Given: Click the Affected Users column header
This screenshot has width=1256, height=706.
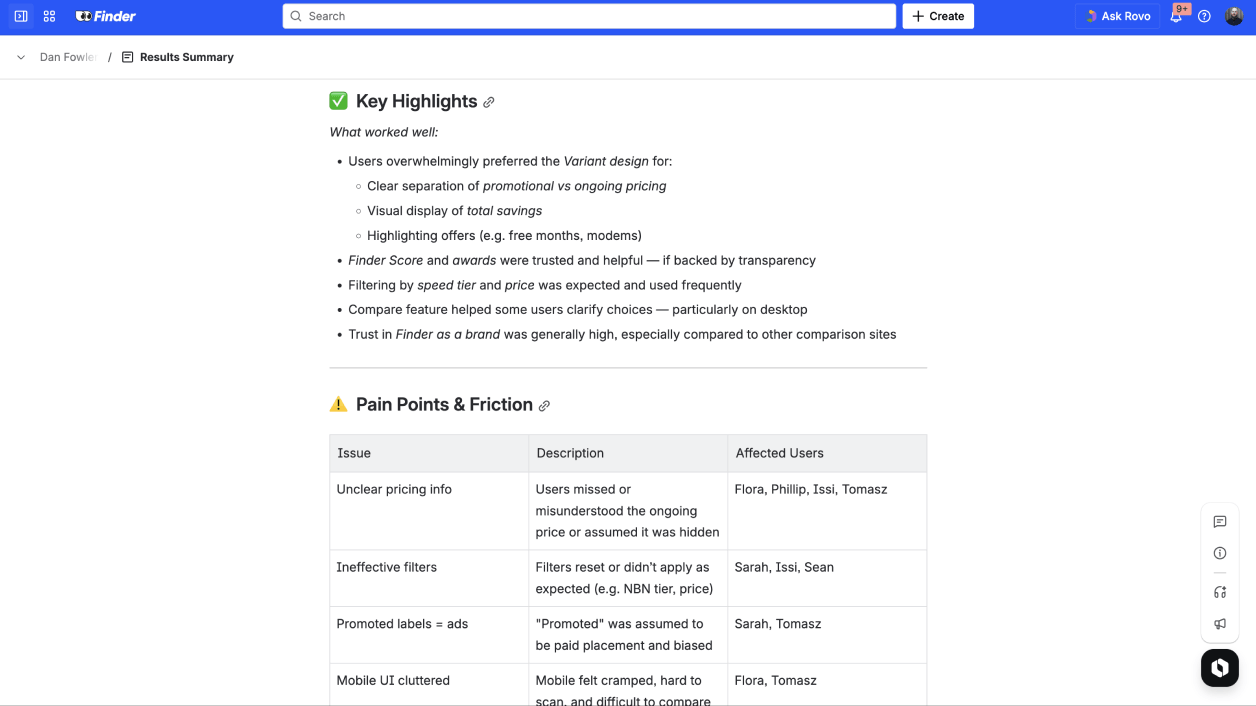Looking at the screenshot, I should (827, 453).
